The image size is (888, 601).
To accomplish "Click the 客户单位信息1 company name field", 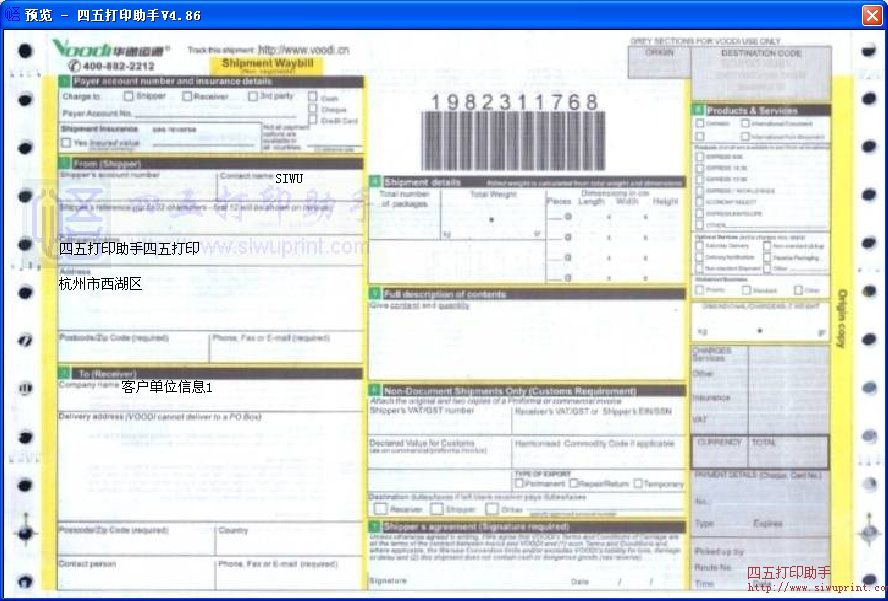I will [167, 386].
